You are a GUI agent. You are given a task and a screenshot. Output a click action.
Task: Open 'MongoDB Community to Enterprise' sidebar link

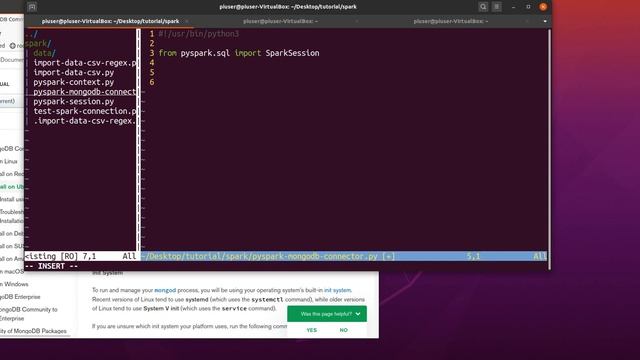pos(29,314)
